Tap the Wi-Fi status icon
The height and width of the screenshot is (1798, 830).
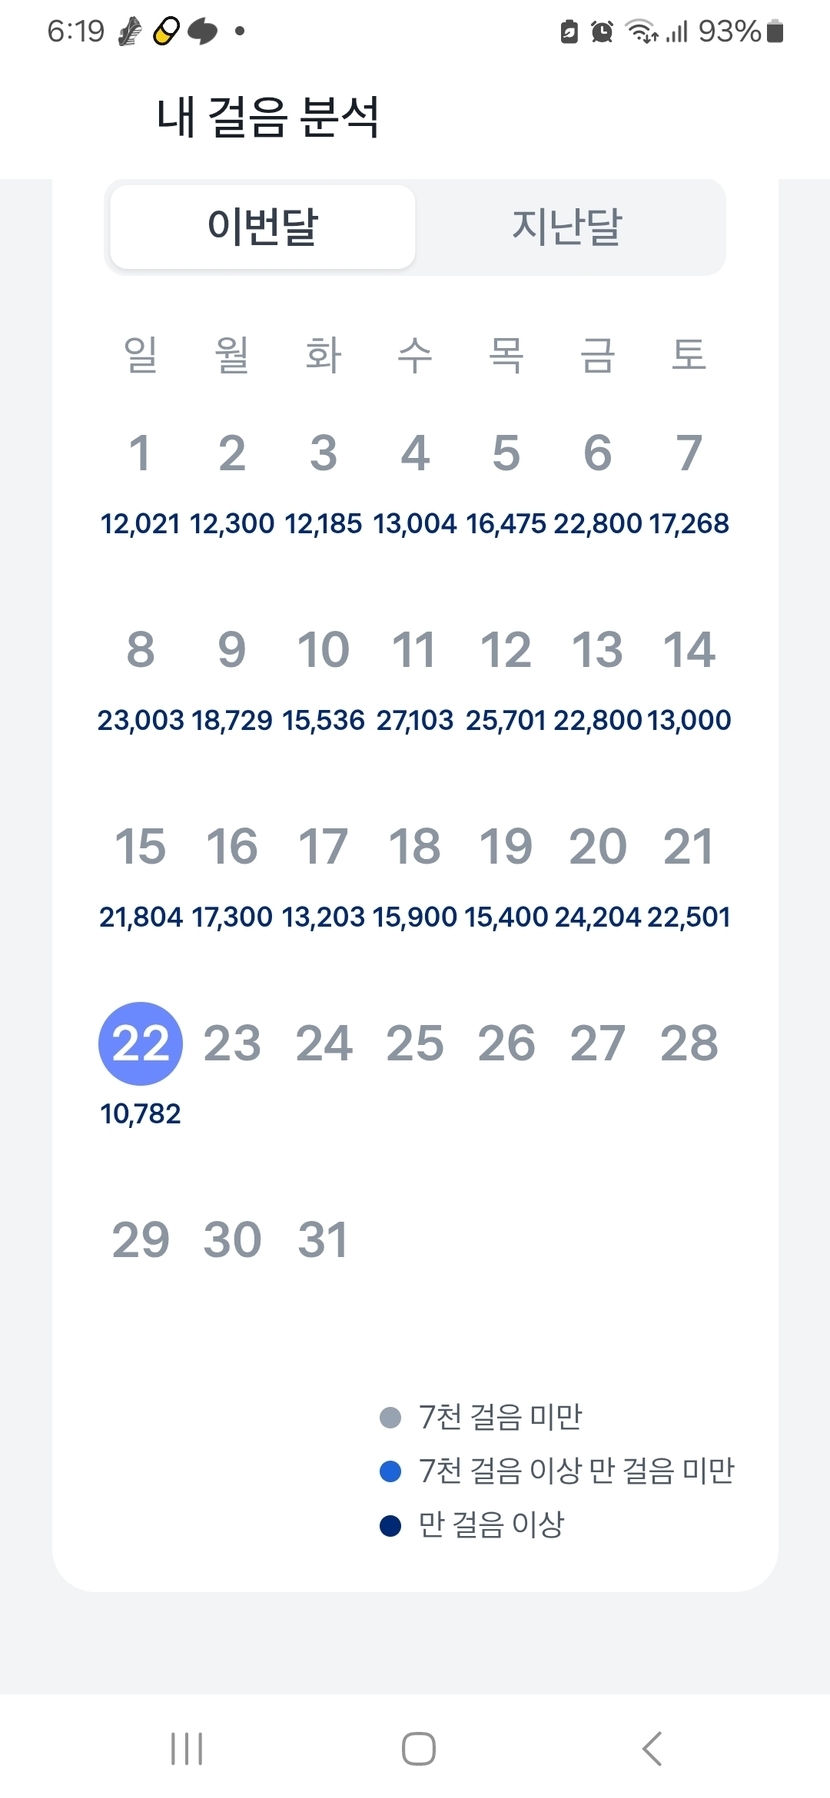[x=641, y=32]
